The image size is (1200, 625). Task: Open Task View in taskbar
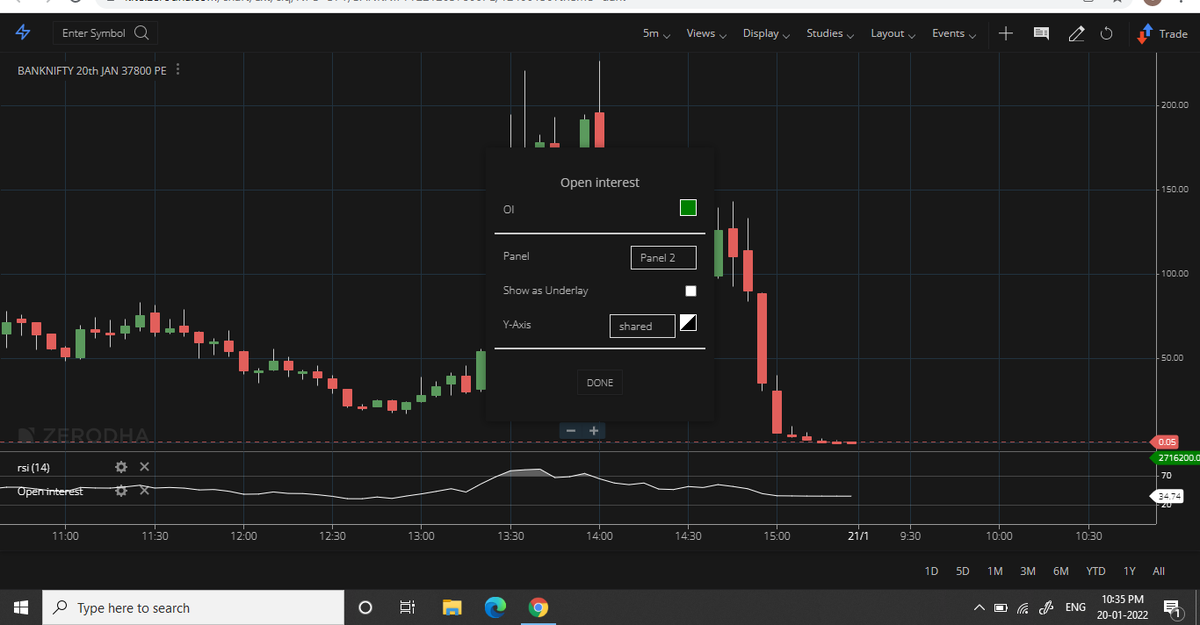(407, 607)
